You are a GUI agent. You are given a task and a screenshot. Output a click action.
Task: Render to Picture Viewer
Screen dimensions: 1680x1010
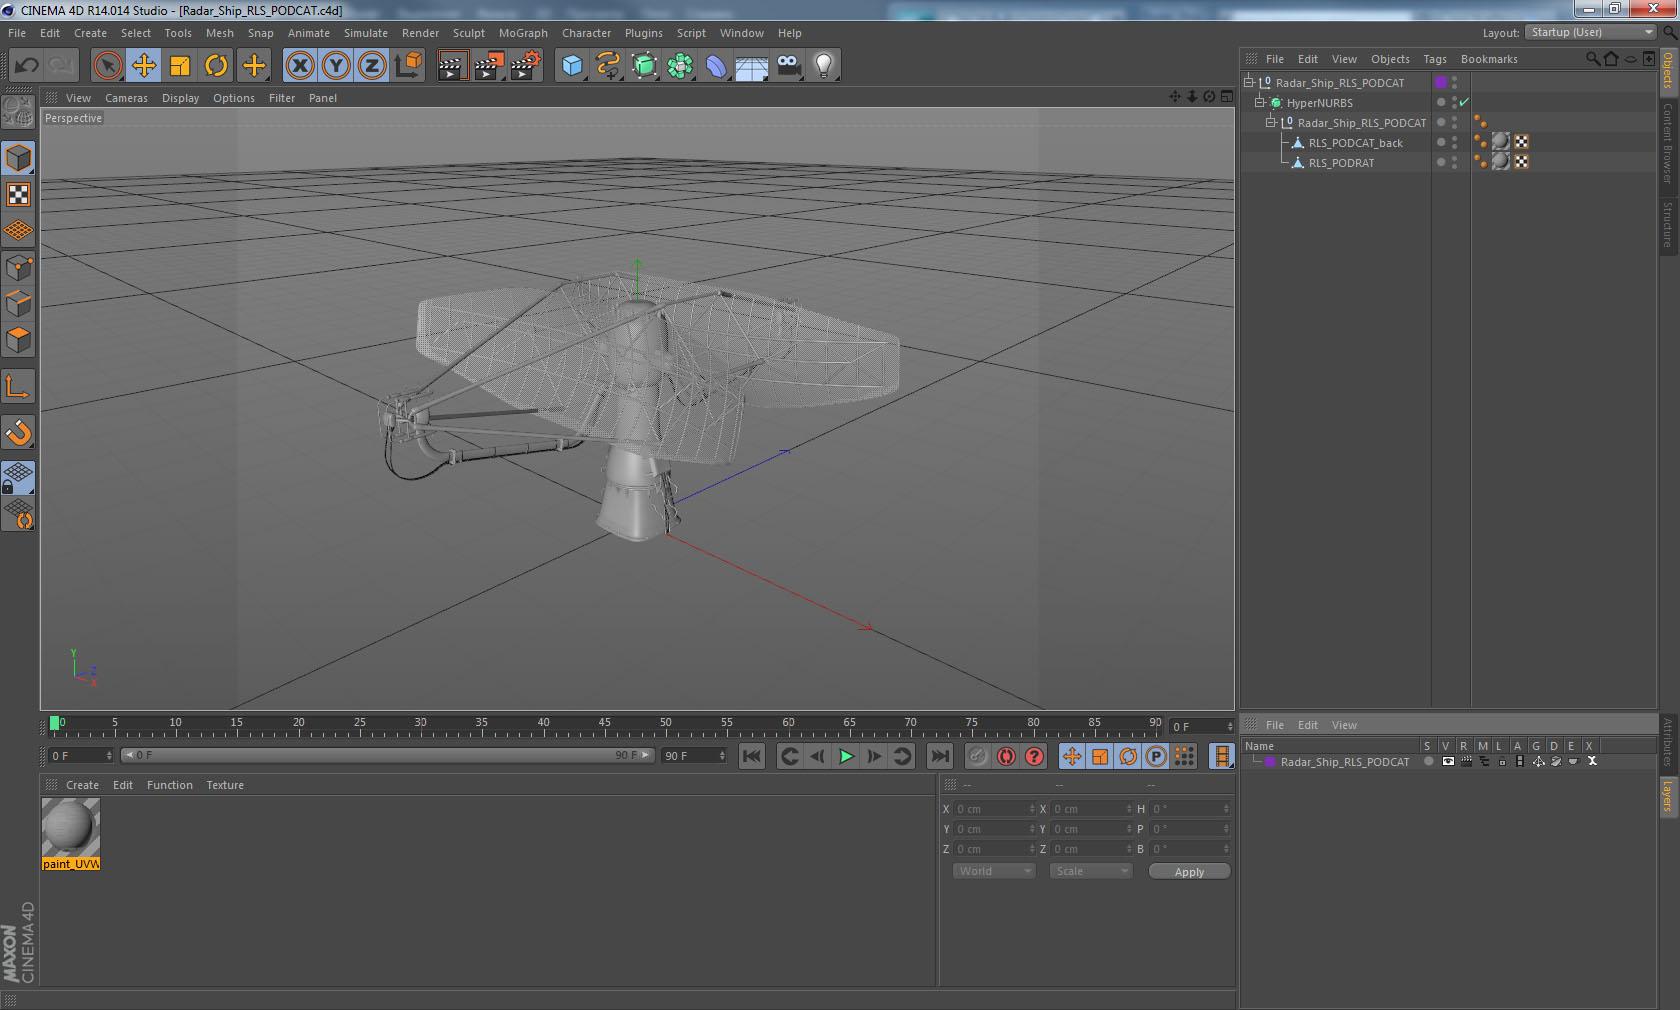[489, 66]
